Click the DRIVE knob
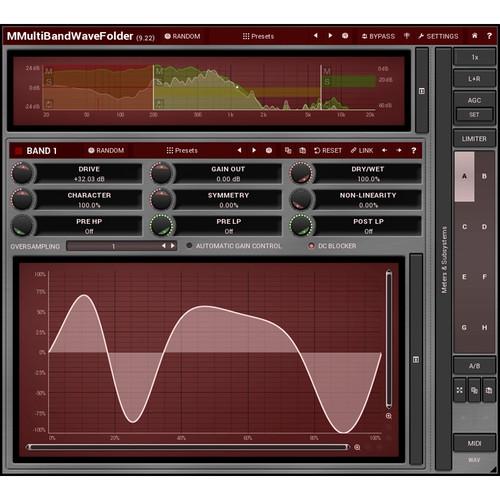500x500 pixels. click(x=22, y=173)
